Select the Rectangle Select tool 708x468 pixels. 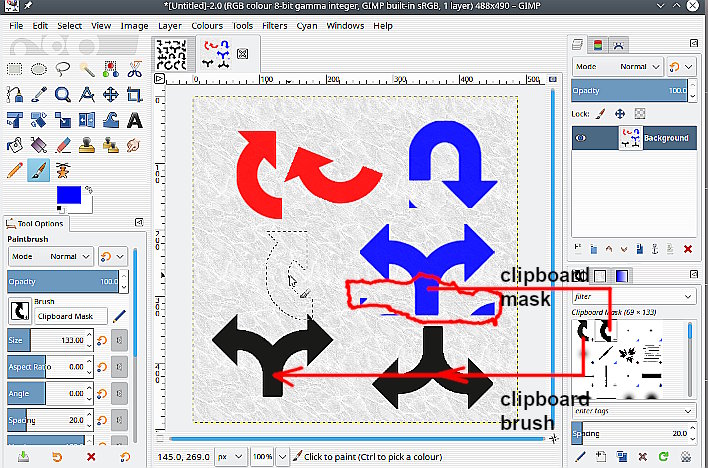point(15,69)
